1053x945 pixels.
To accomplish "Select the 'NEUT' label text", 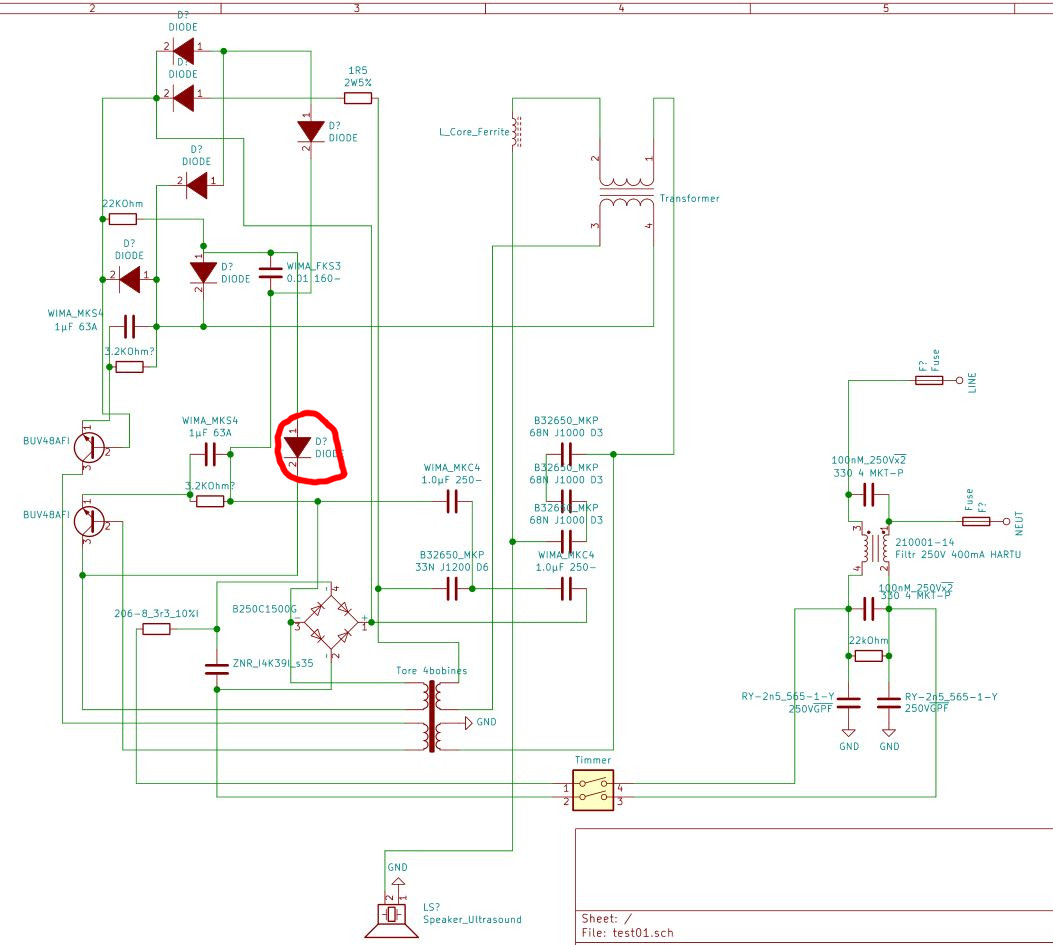I will point(1019,523).
